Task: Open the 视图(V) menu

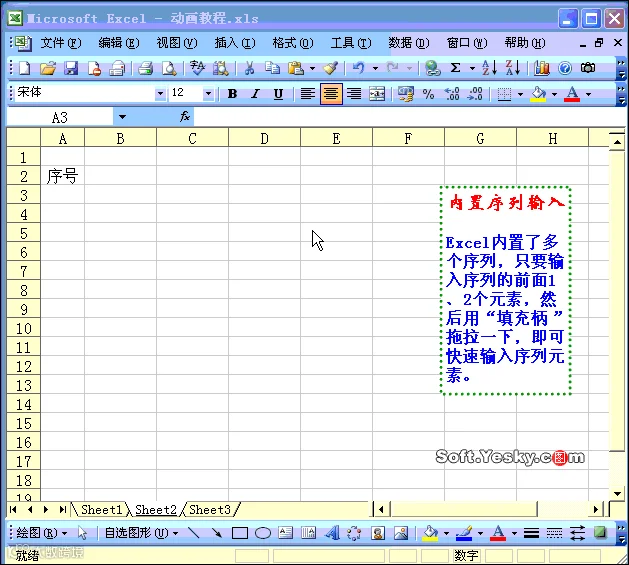Action: tap(177, 43)
